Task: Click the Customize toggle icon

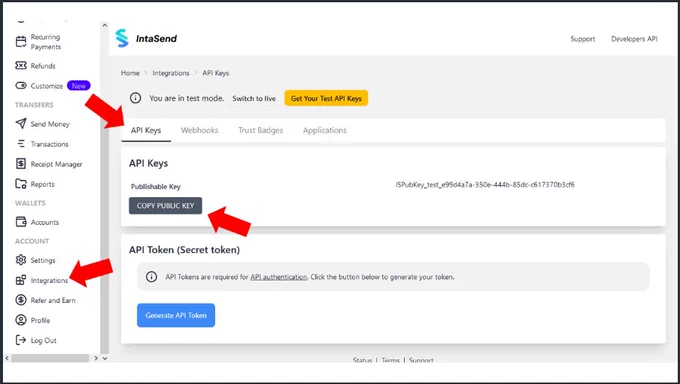Action: click(21, 85)
